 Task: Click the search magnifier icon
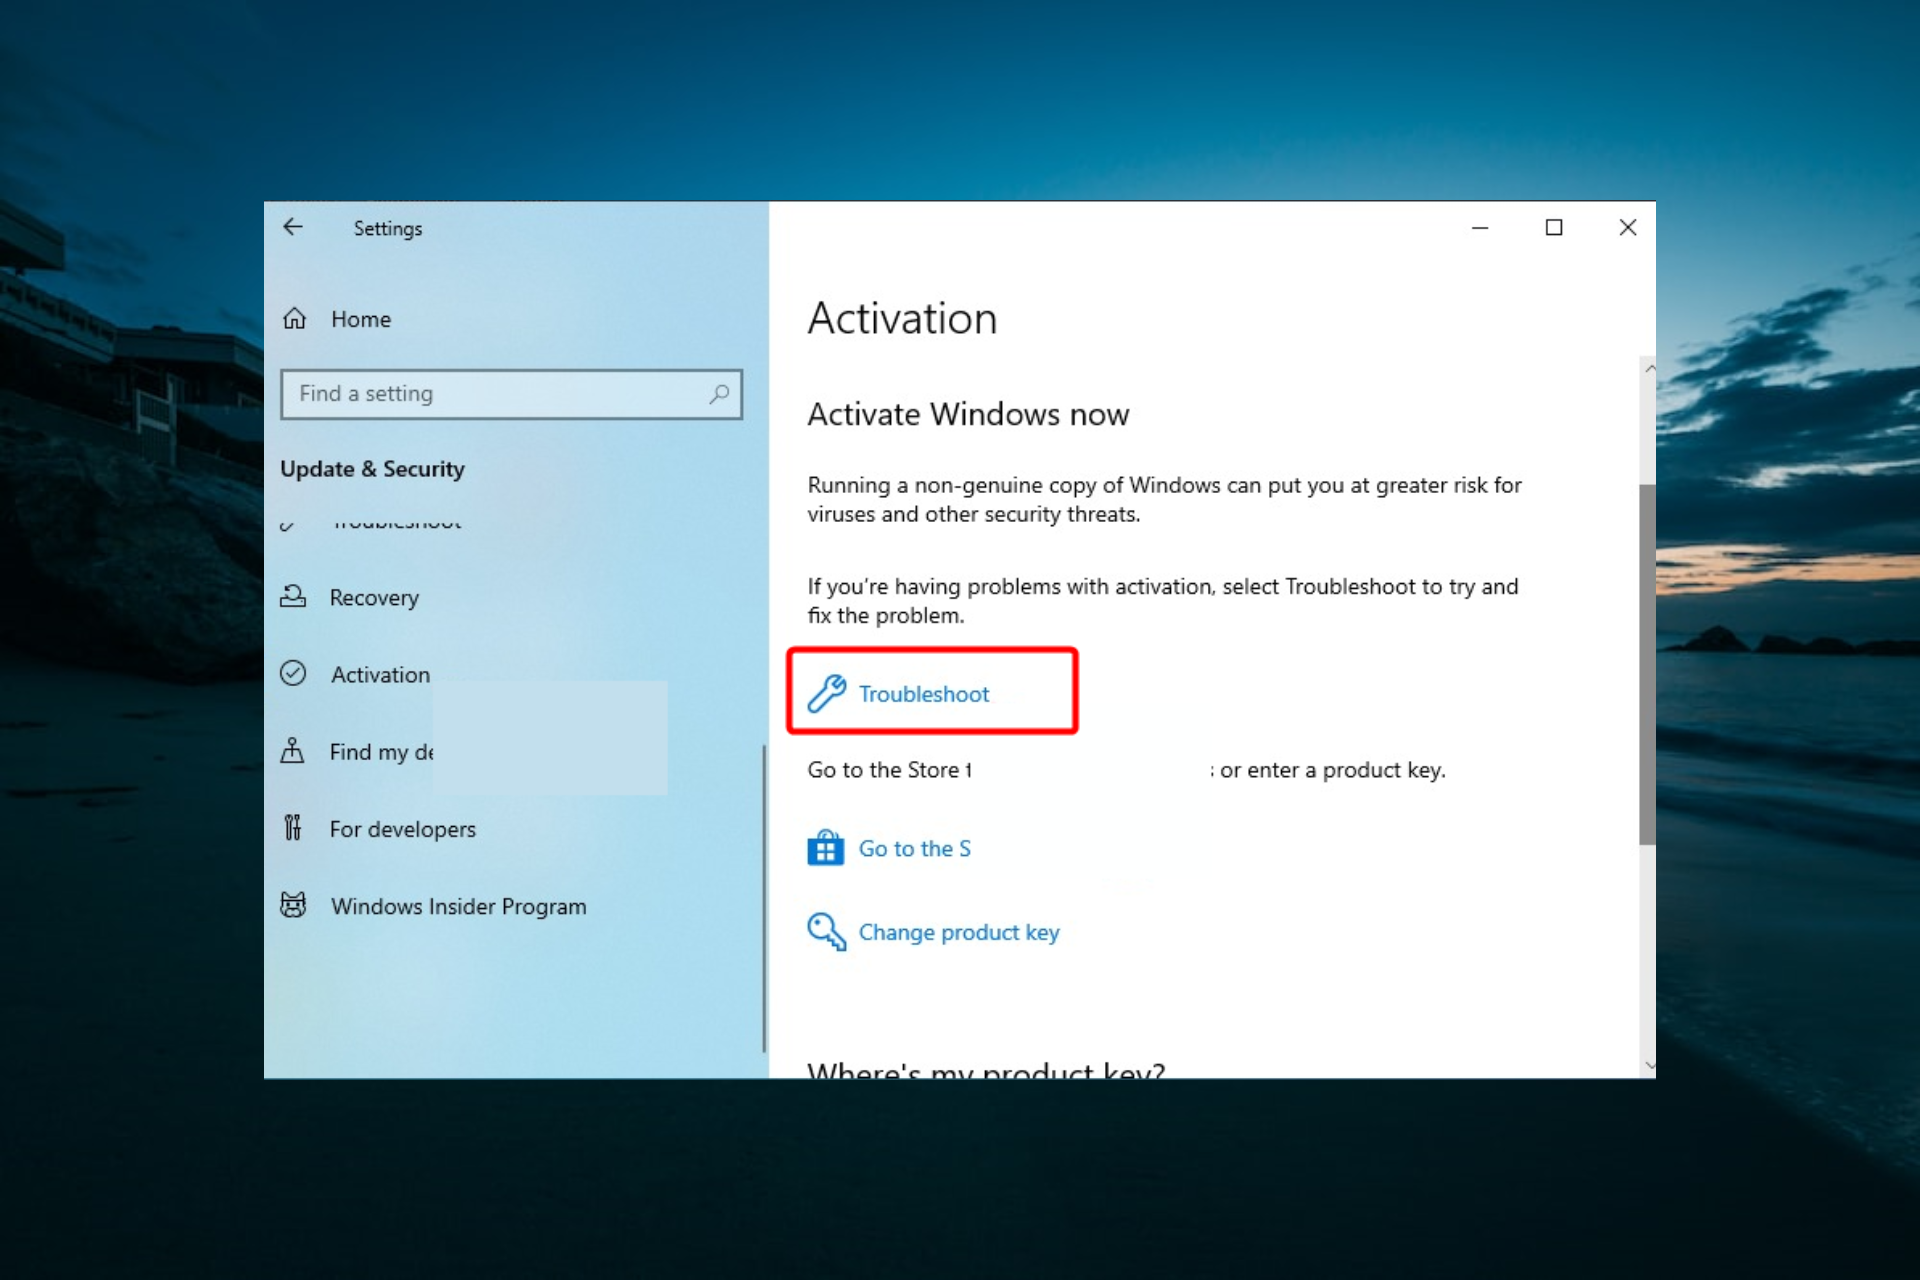pos(719,394)
